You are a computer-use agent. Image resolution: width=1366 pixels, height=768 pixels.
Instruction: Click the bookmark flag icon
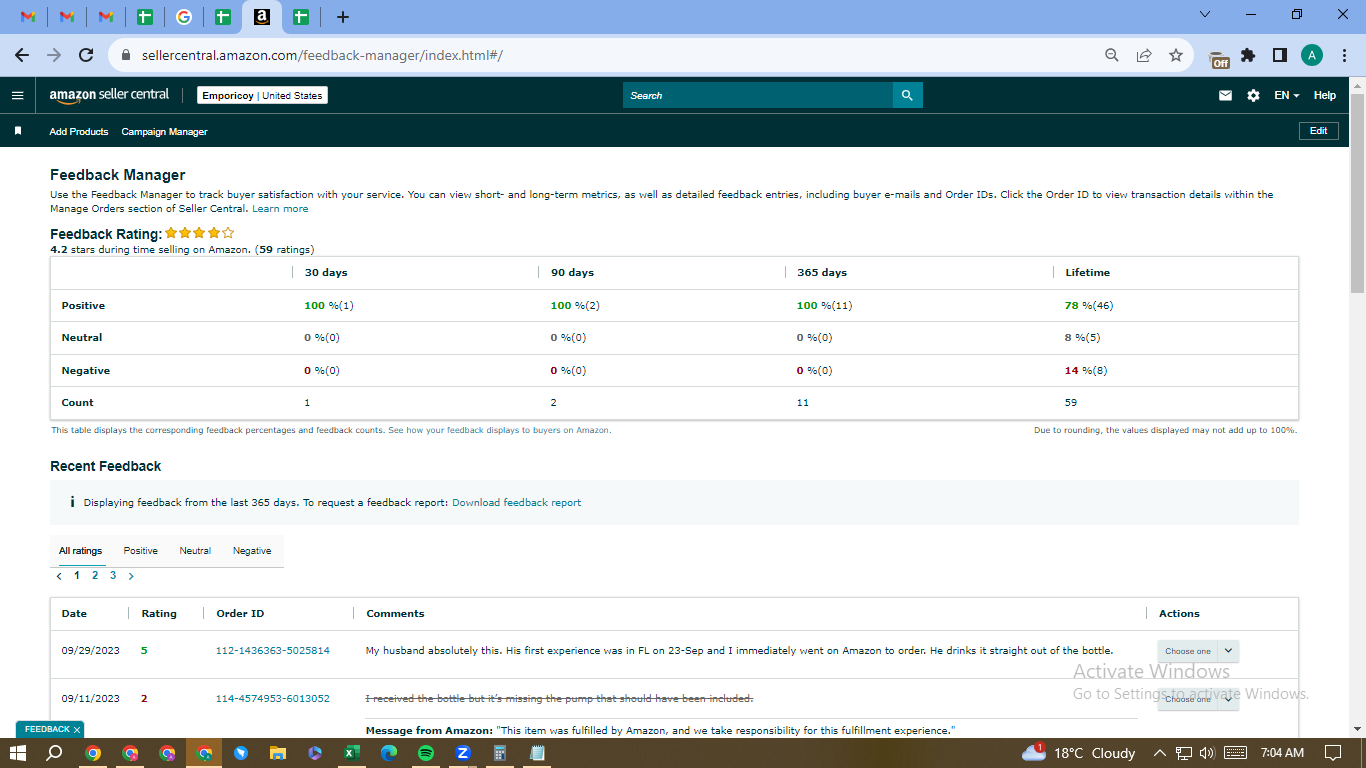[x=17, y=131]
